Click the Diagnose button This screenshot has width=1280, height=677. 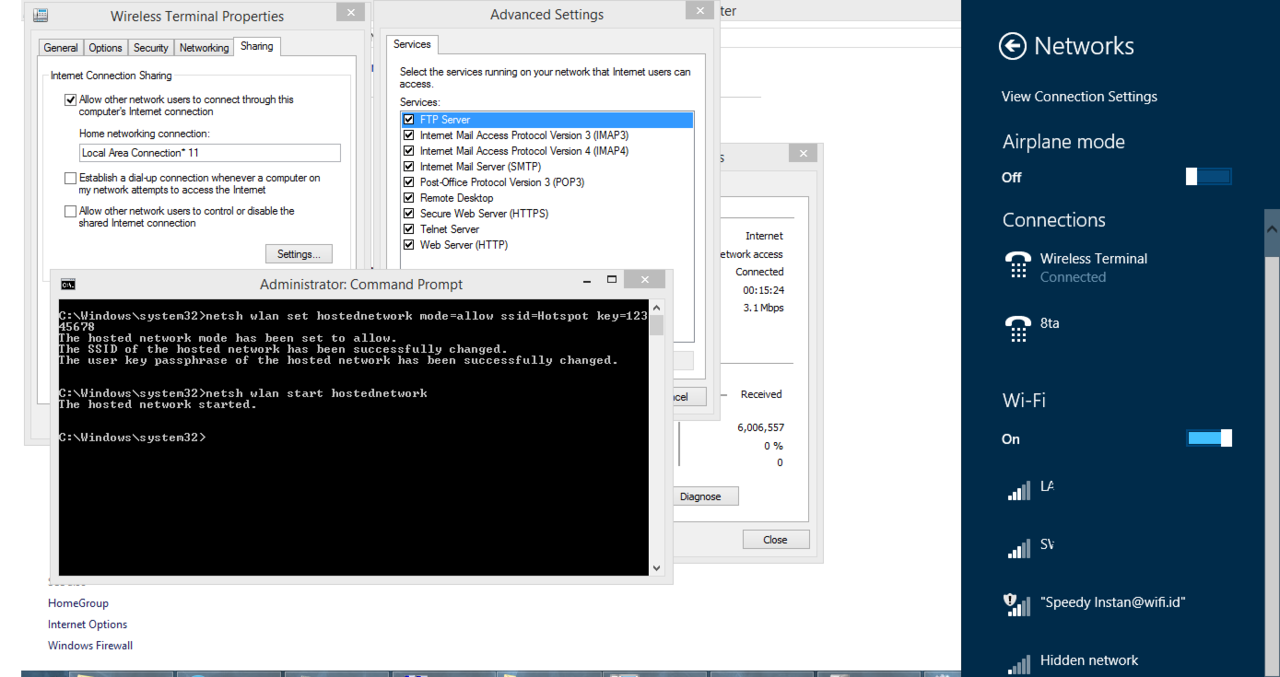700,497
